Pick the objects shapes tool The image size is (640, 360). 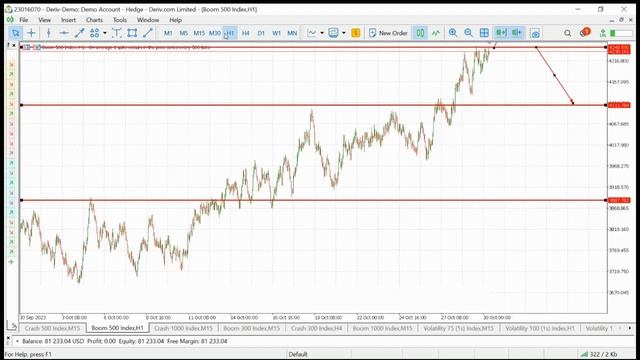tap(95, 33)
